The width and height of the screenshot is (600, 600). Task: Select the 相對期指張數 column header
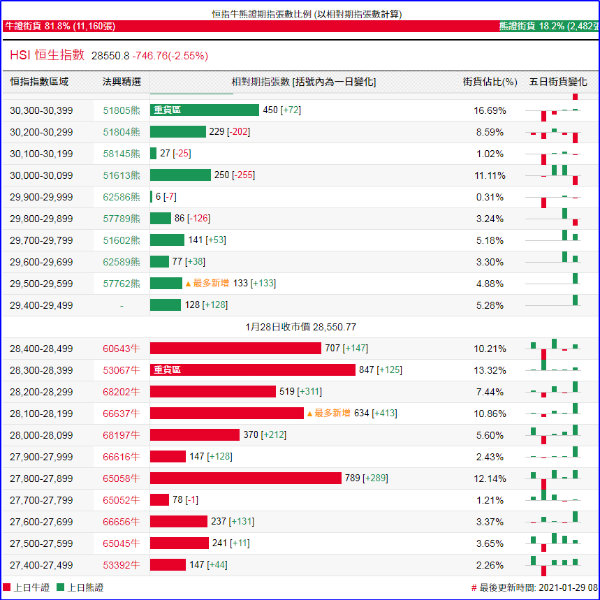pyautogui.click(x=304, y=82)
